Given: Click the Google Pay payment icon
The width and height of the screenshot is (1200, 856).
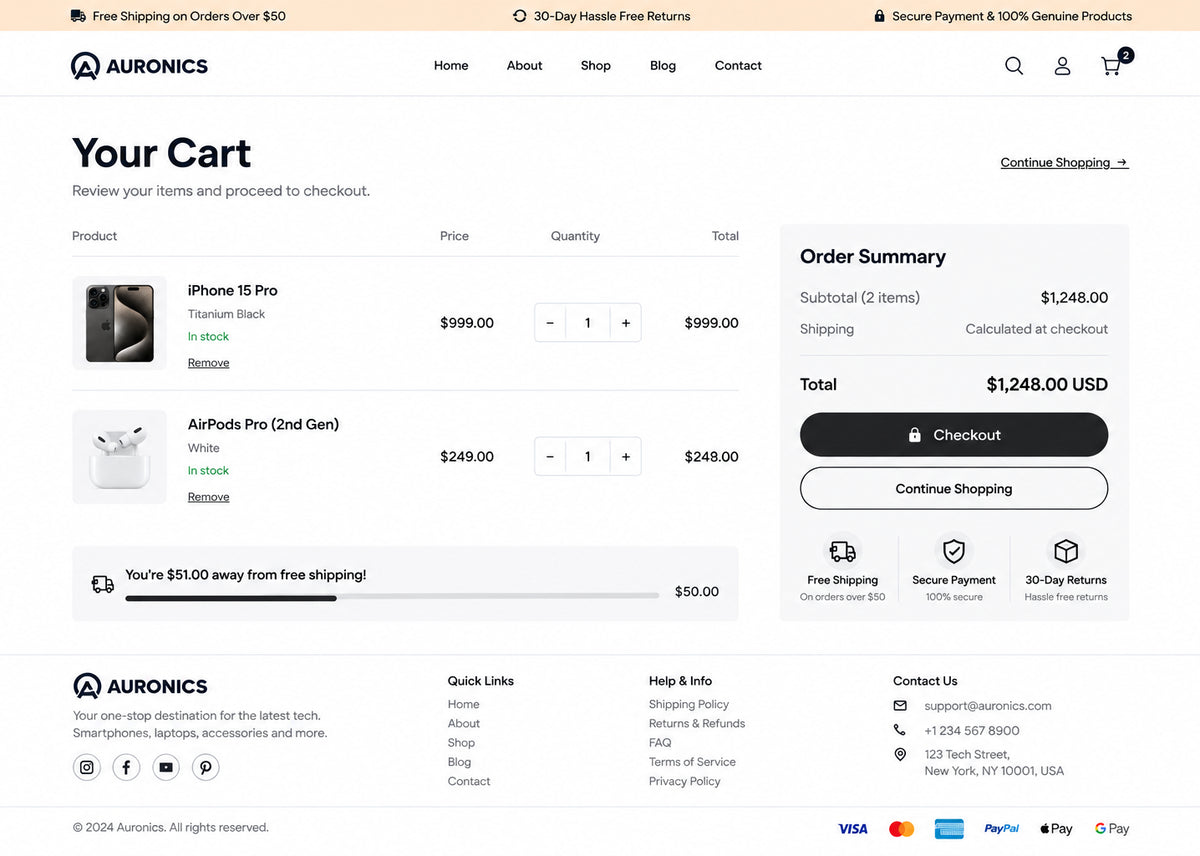Looking at the screenshot, I should 1112,829.
